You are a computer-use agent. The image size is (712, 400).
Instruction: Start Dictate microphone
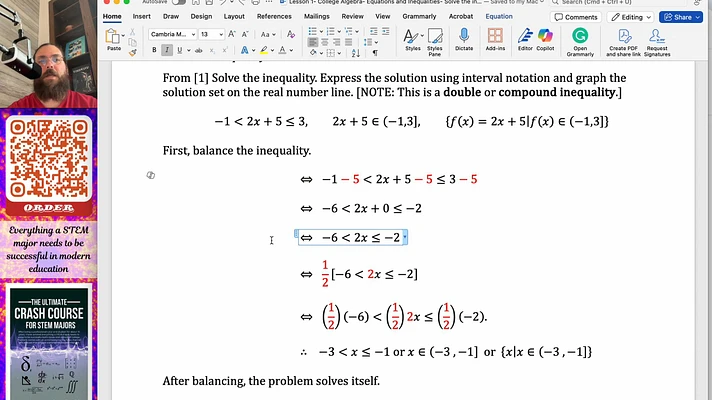click(x=464, y=40)
